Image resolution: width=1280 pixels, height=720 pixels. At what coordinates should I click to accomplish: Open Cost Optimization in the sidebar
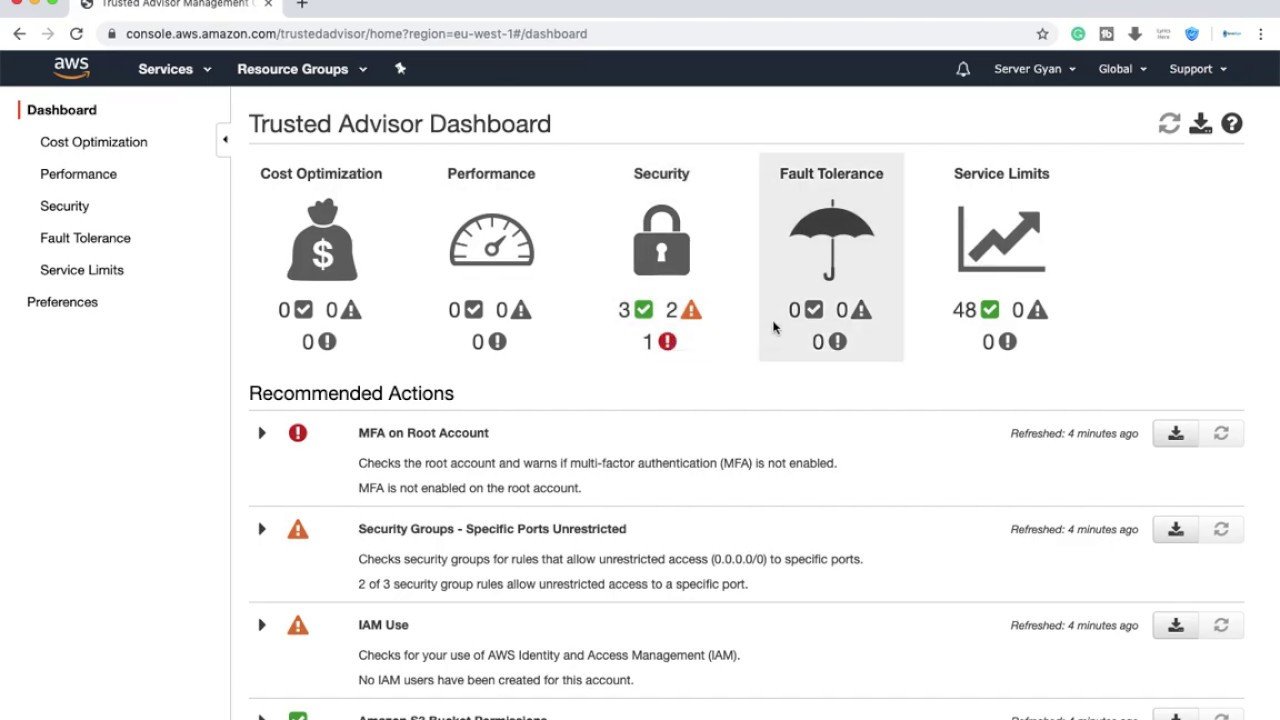pos(94,142)
